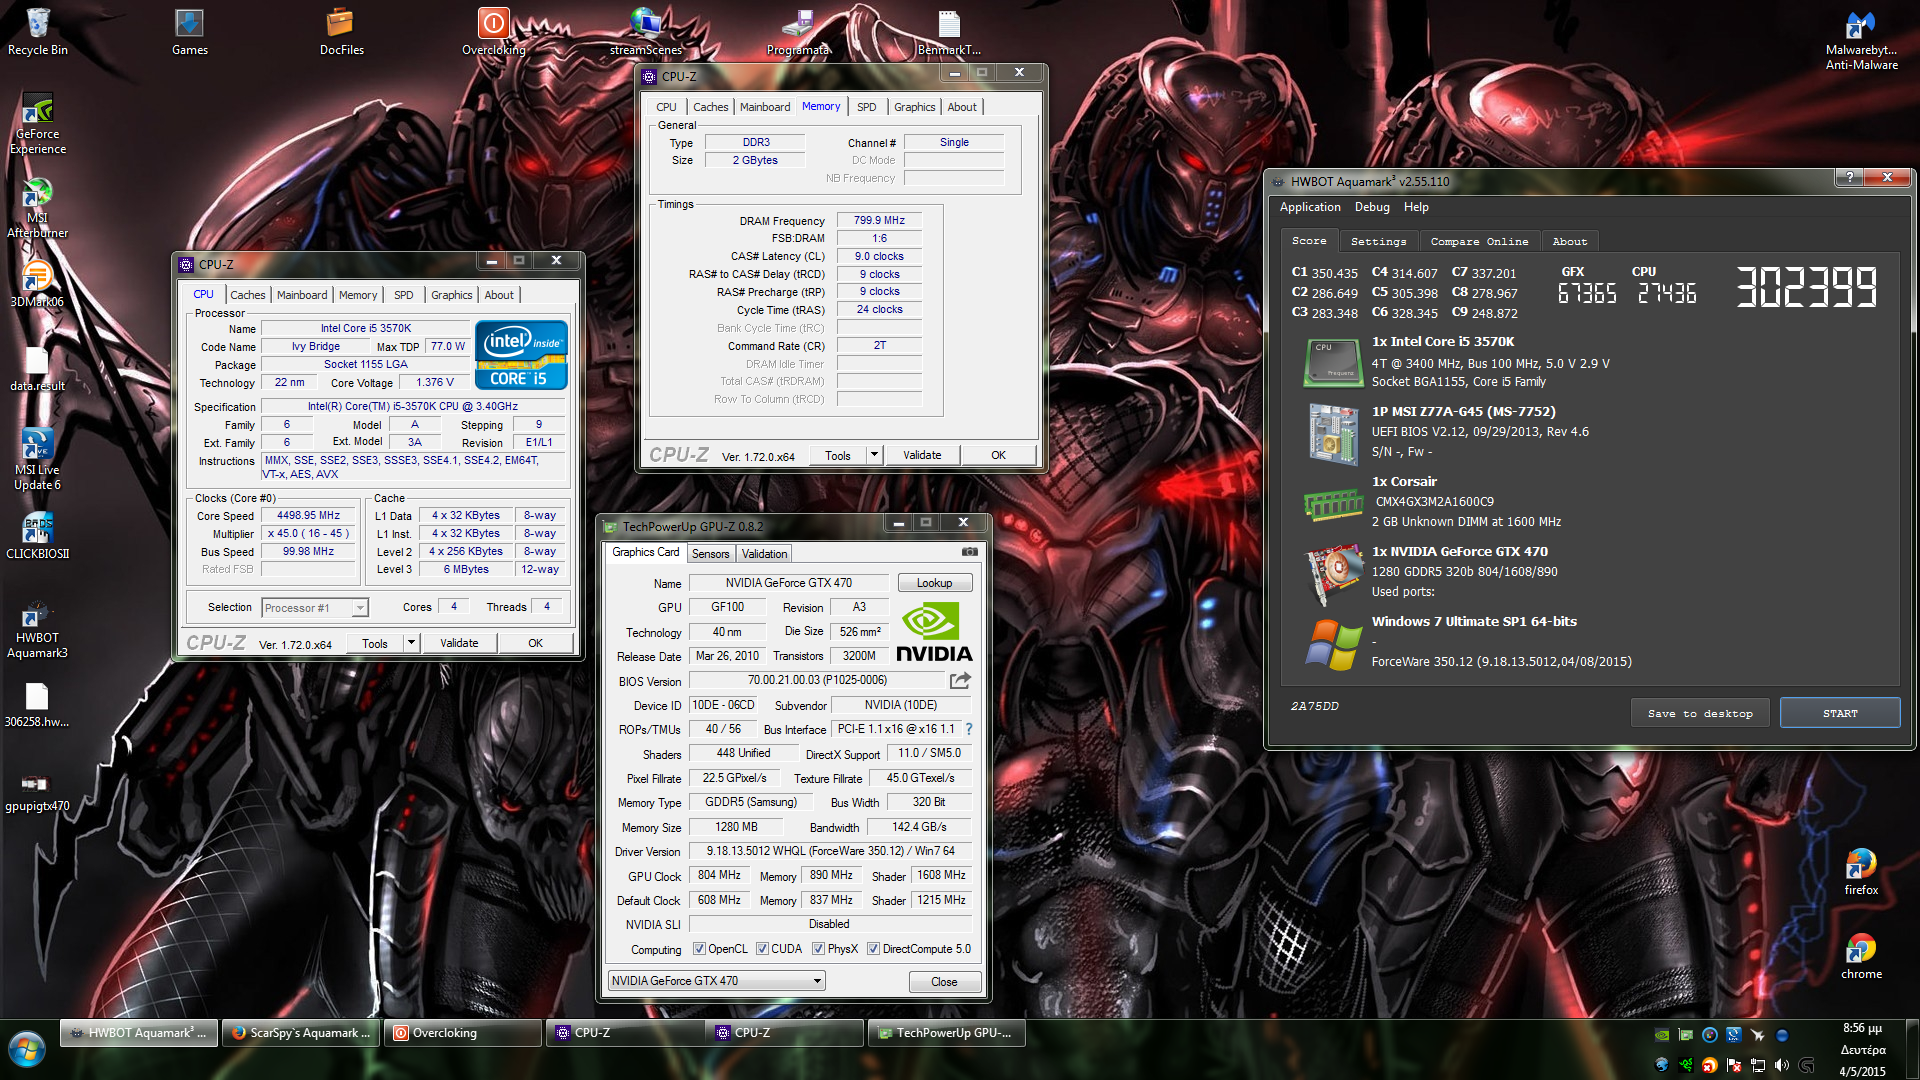Open the Windows Start orb

tap(27, 1051)
